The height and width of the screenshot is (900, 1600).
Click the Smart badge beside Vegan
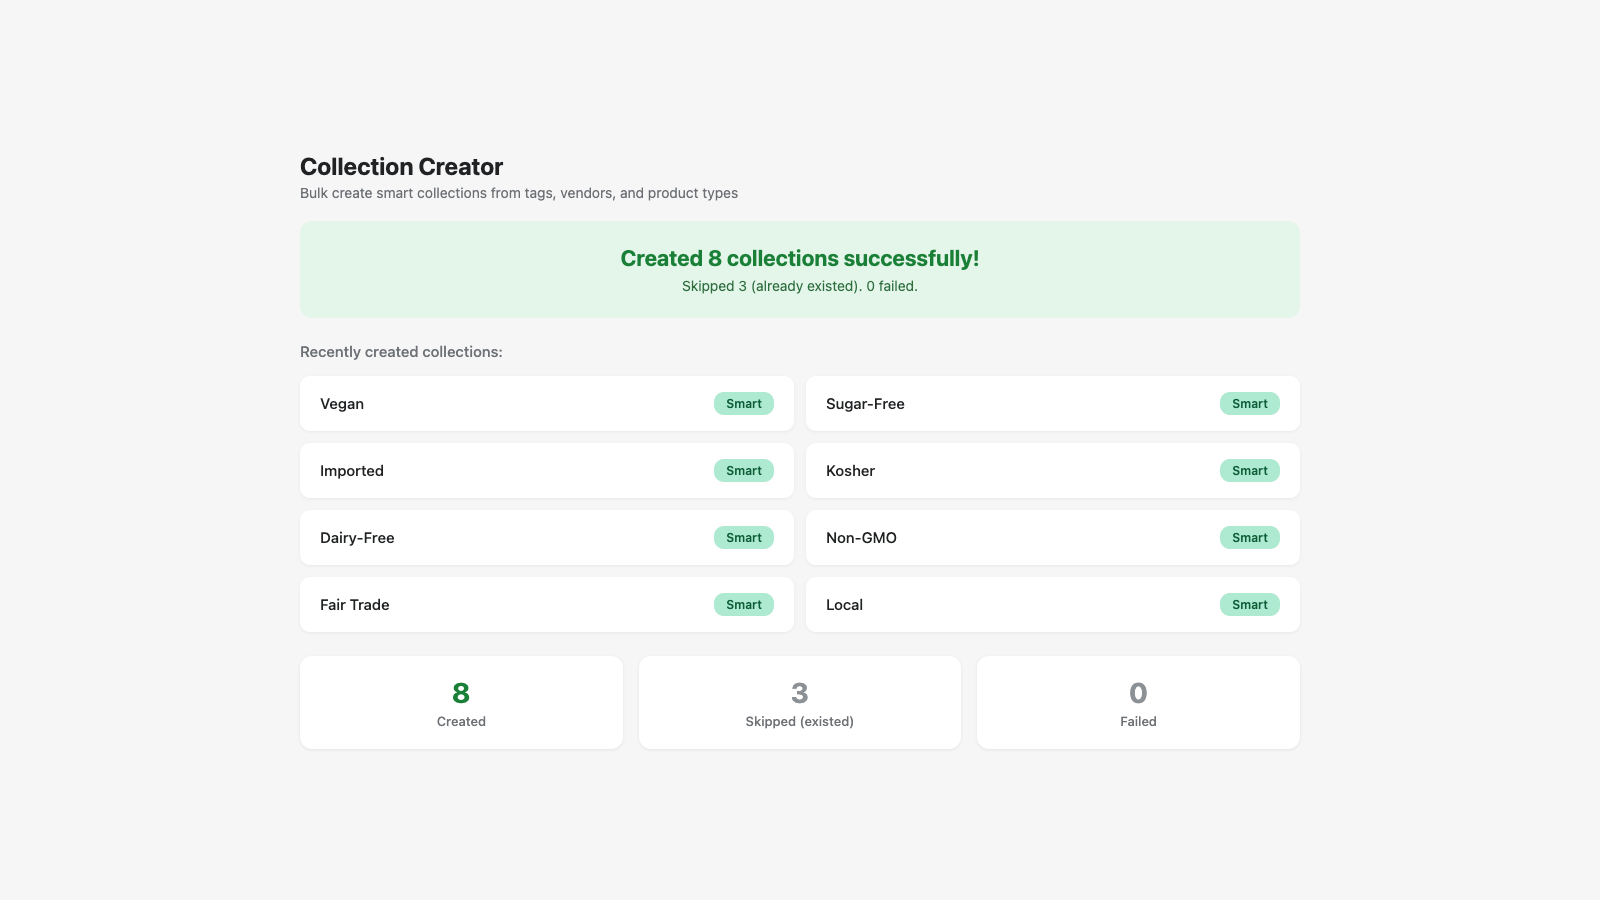[x=743, y=404]
